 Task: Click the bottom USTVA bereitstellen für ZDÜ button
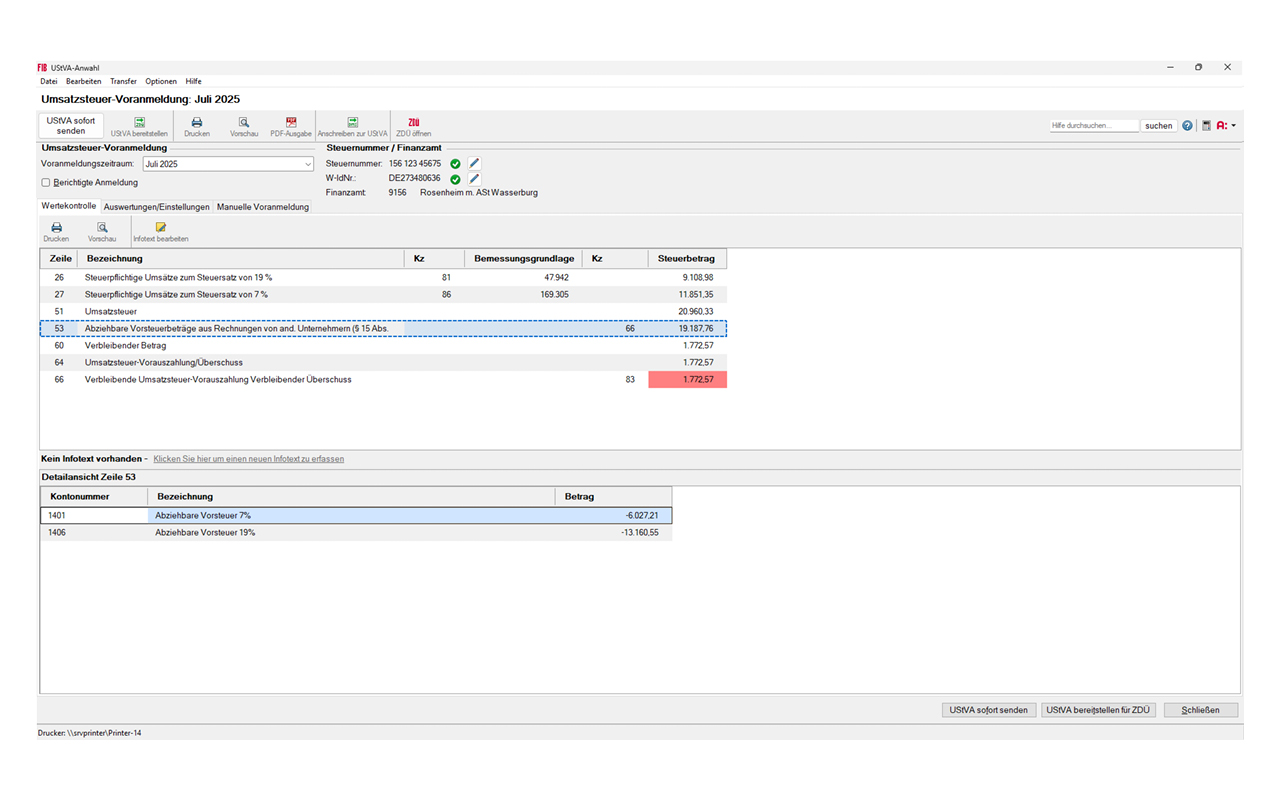[1098, 710]
